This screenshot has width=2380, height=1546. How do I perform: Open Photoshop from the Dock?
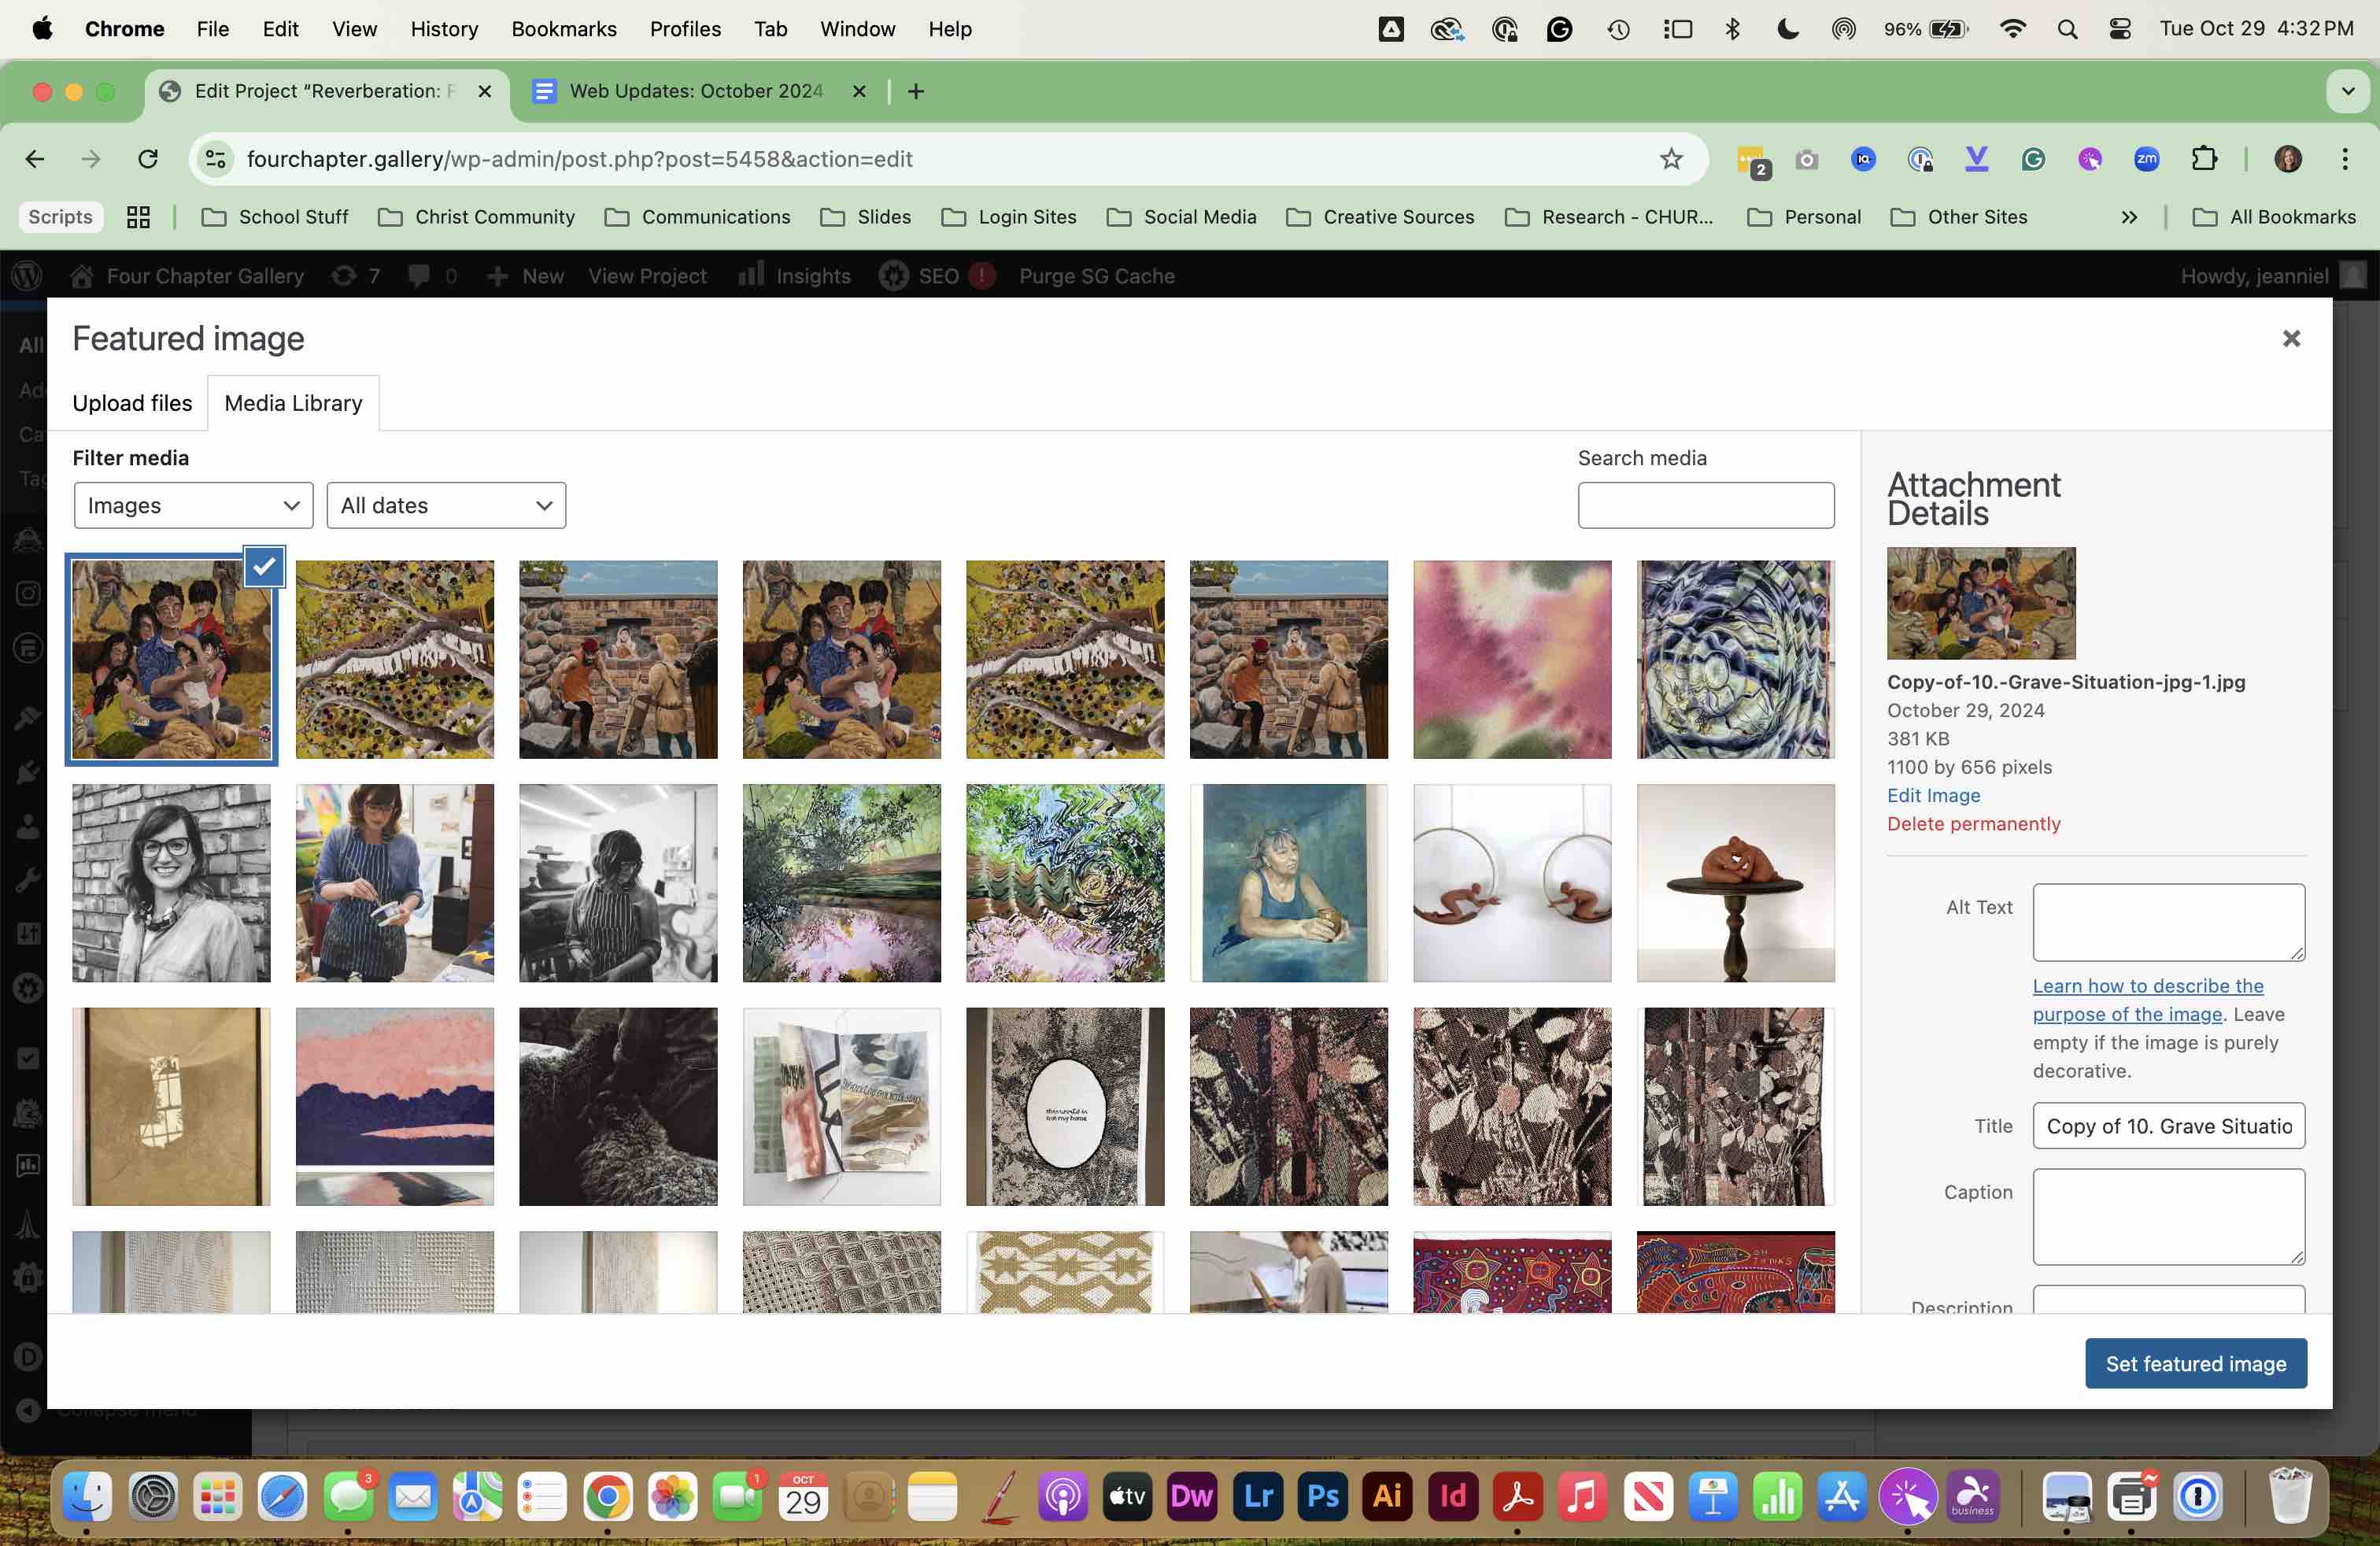[1323, 1496]
